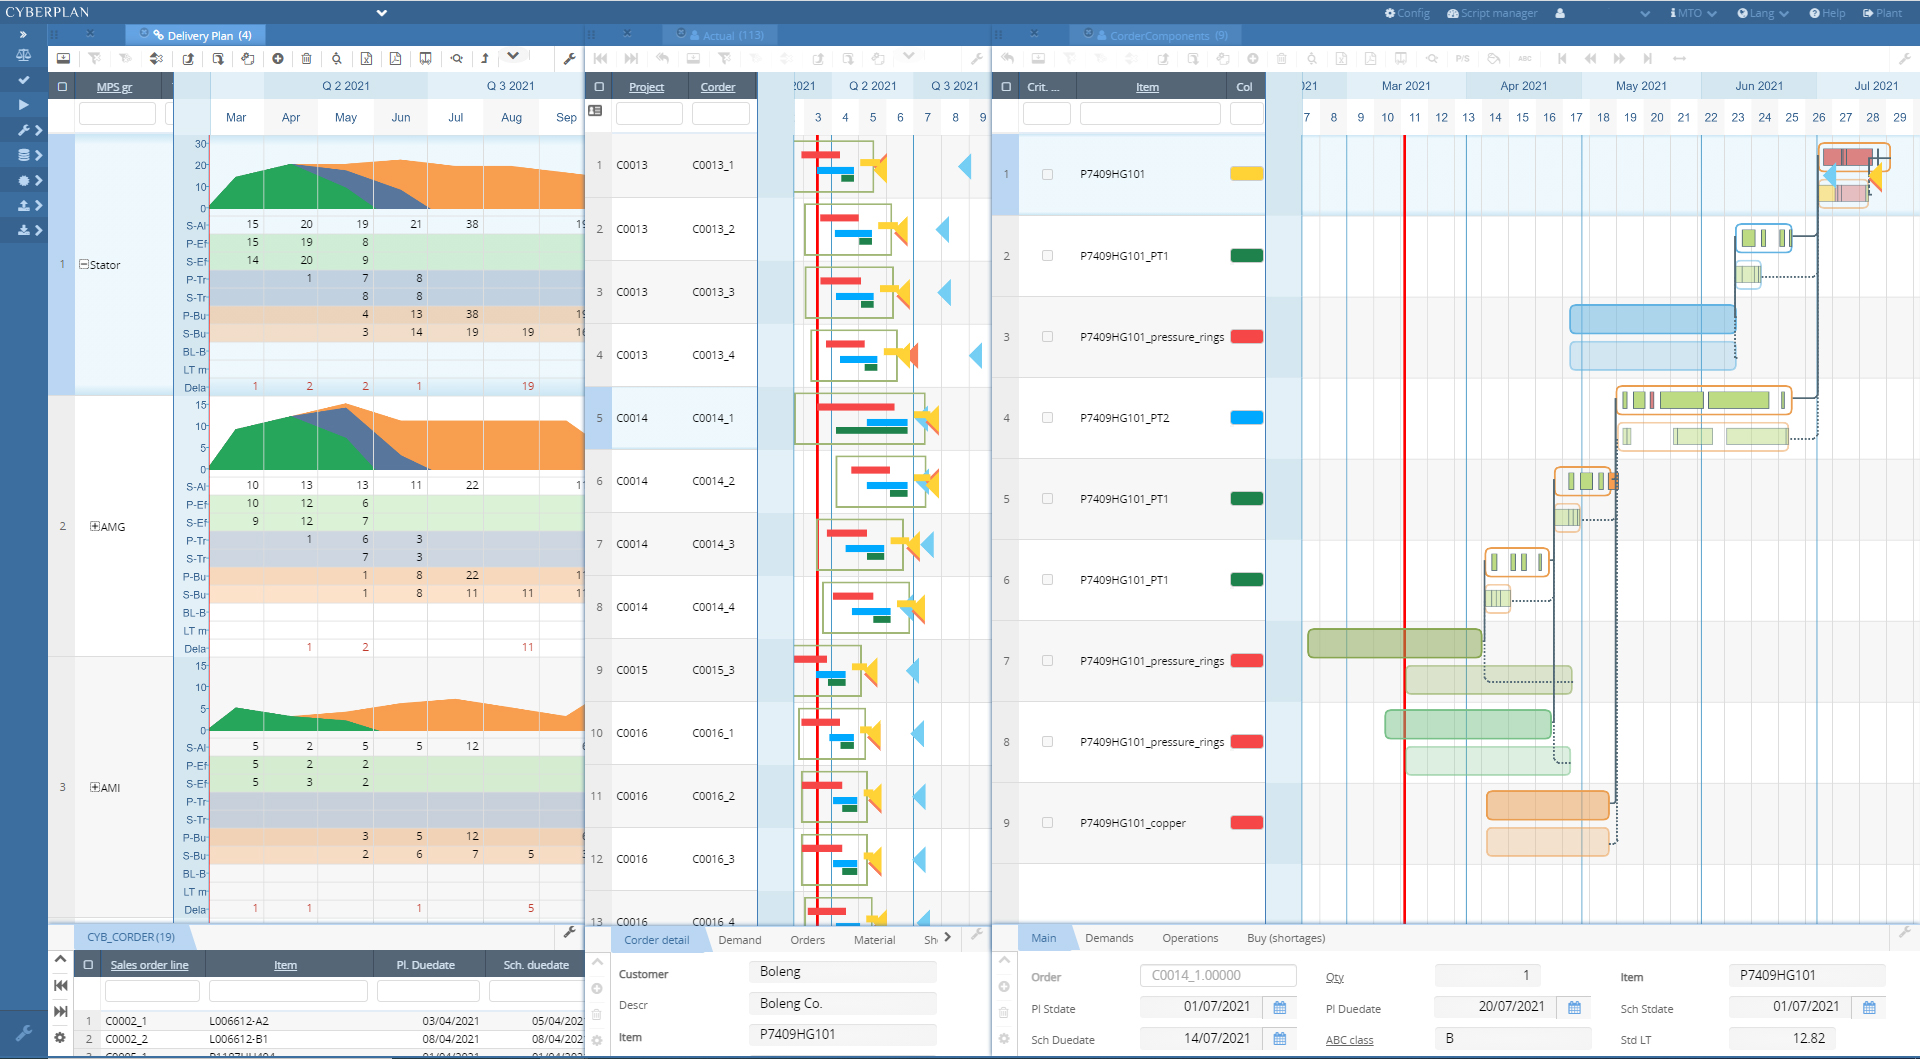Export the Delivery Plan as PDF
Viewport: 1920px width, 1059px height.
pyautogui.click(x=396, y=59)
